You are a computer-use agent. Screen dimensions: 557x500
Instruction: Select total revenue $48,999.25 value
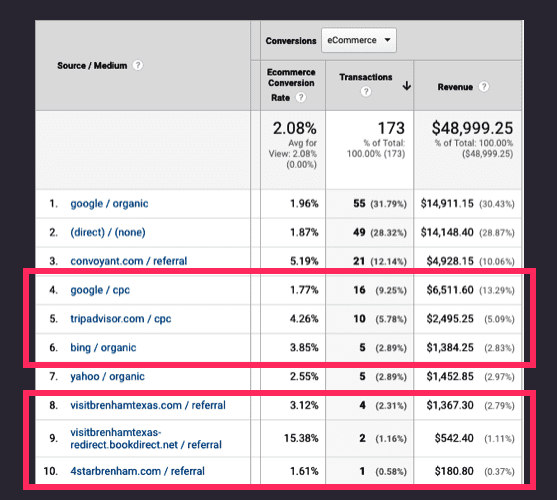click(x=472, y=128)
